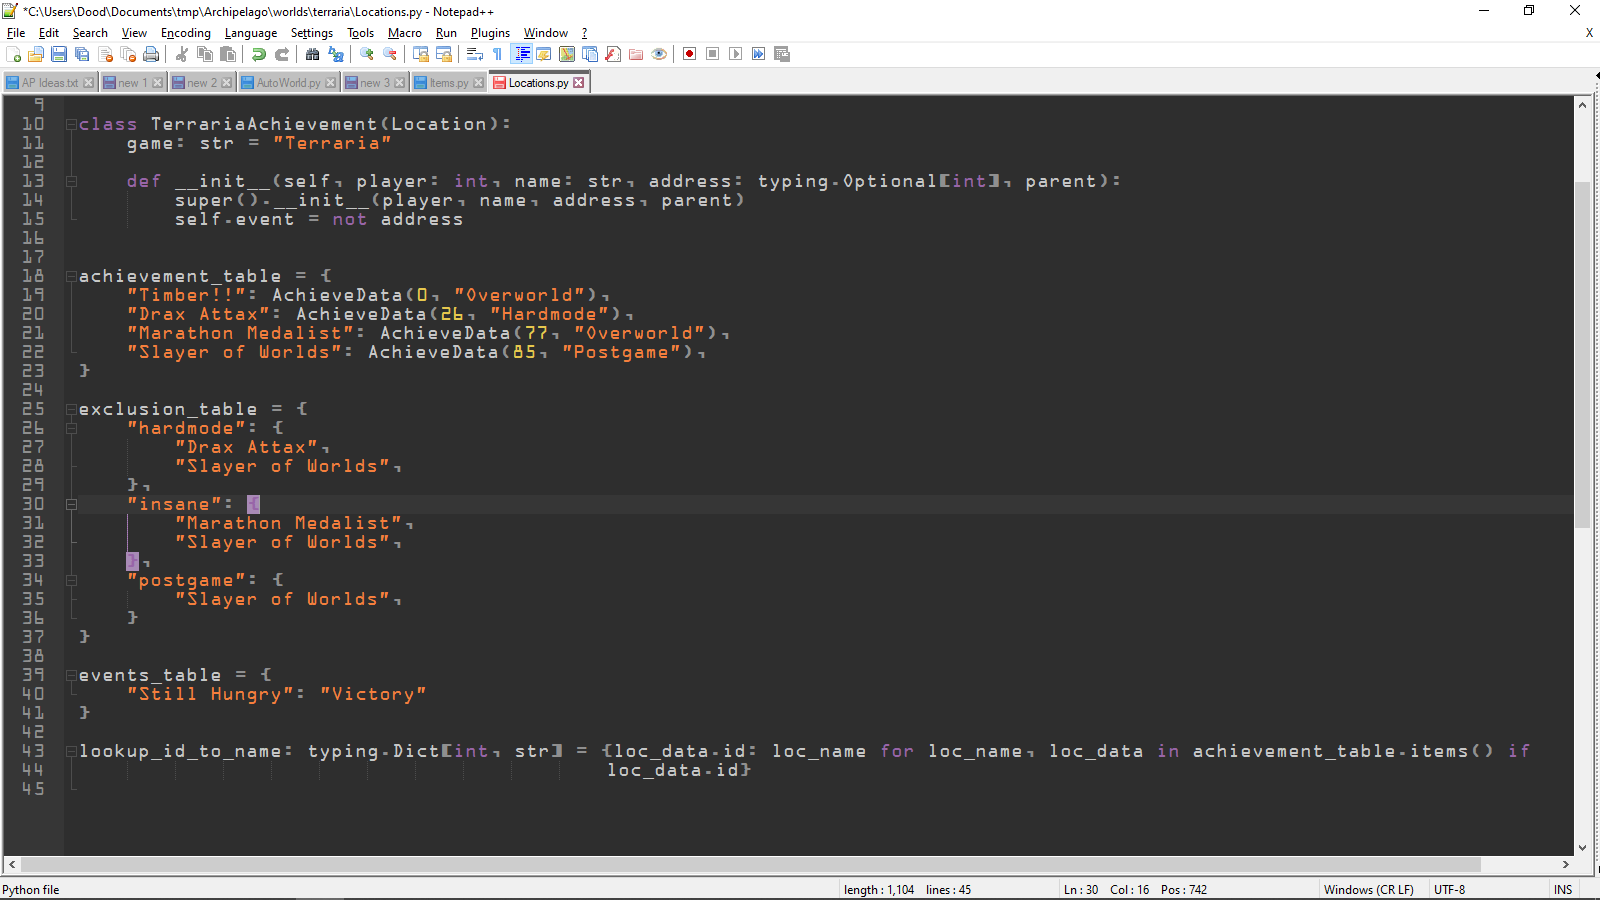Click UTF-8 in the status bar
This screenshot has width=1600, height=900.
[x=1448, y=889]
